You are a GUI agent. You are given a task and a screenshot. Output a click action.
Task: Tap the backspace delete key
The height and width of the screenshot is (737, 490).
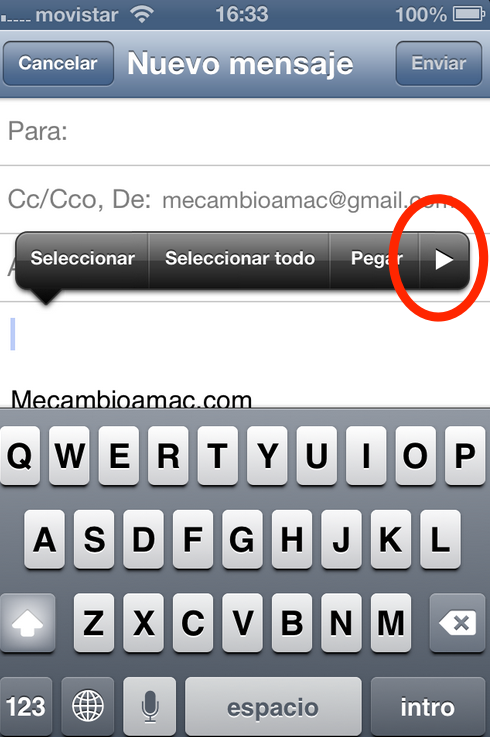457,623
